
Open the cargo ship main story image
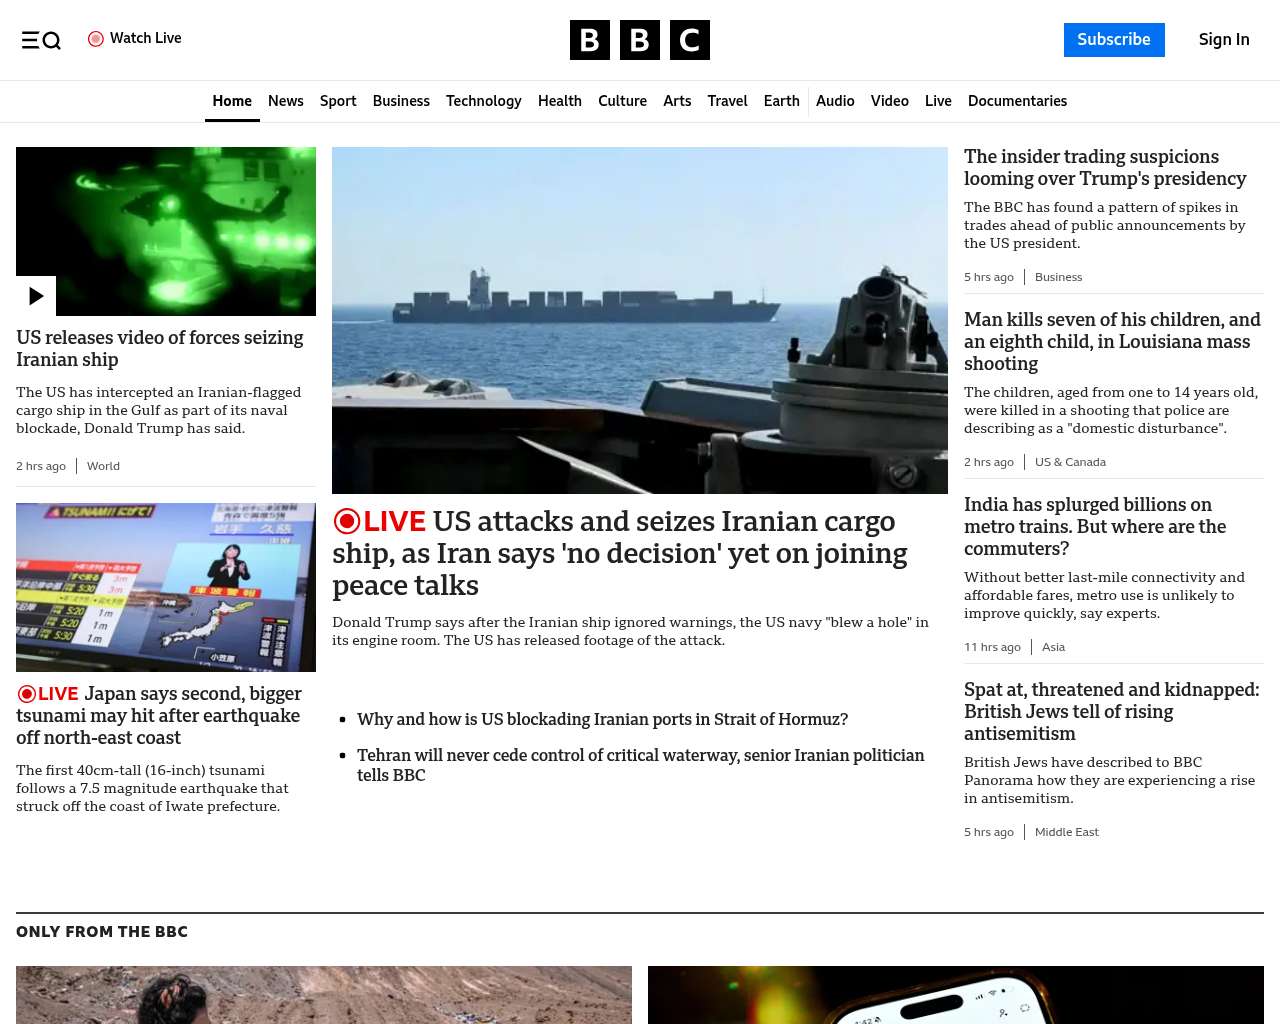tap(640, 320)
